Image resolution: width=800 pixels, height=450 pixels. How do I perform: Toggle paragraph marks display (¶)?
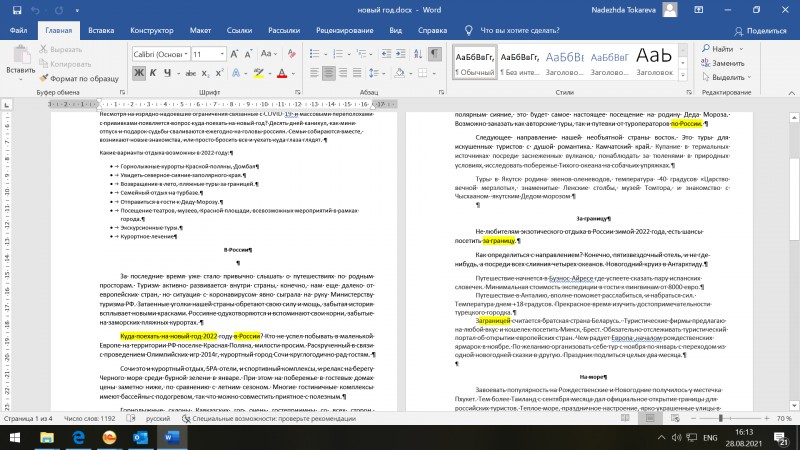click(x=434, y=54)
